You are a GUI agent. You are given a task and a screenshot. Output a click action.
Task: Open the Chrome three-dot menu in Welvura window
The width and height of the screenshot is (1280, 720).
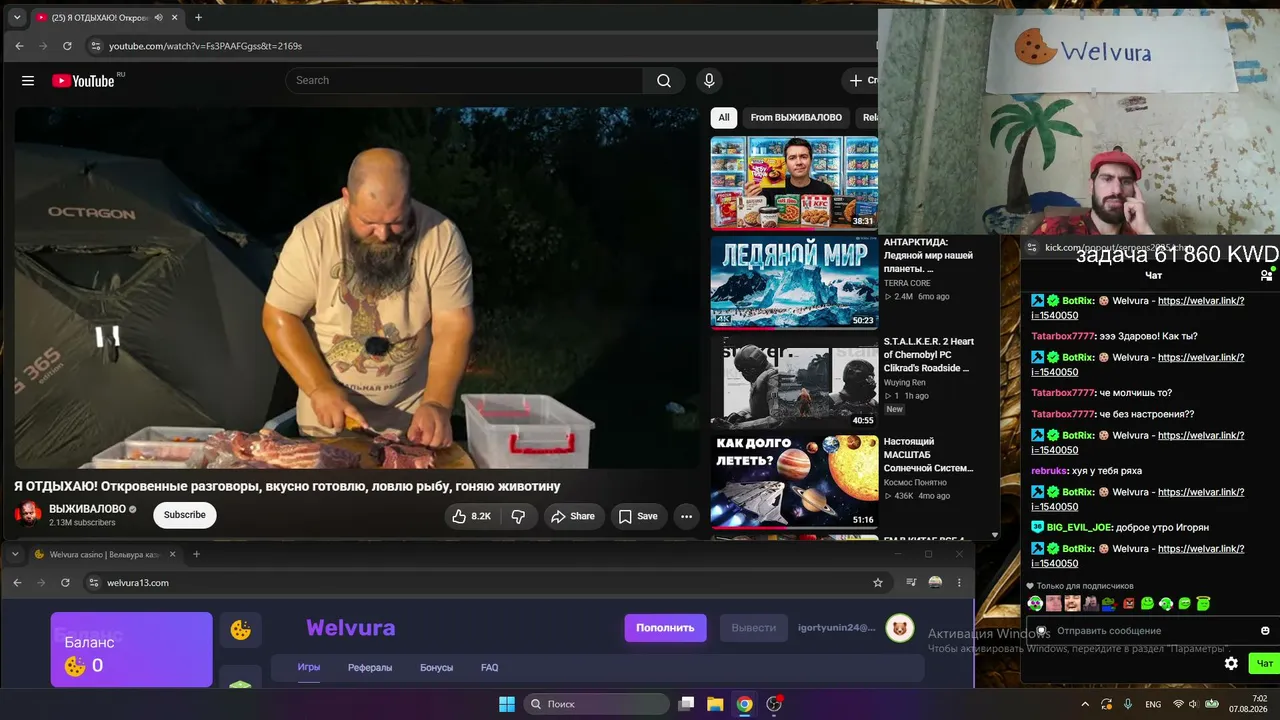pos(959,582)
